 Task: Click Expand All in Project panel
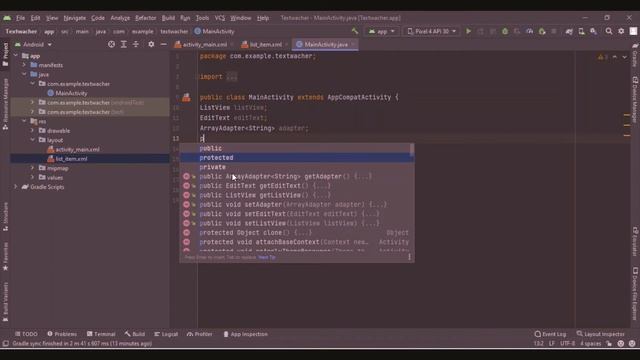coord(124,44)
